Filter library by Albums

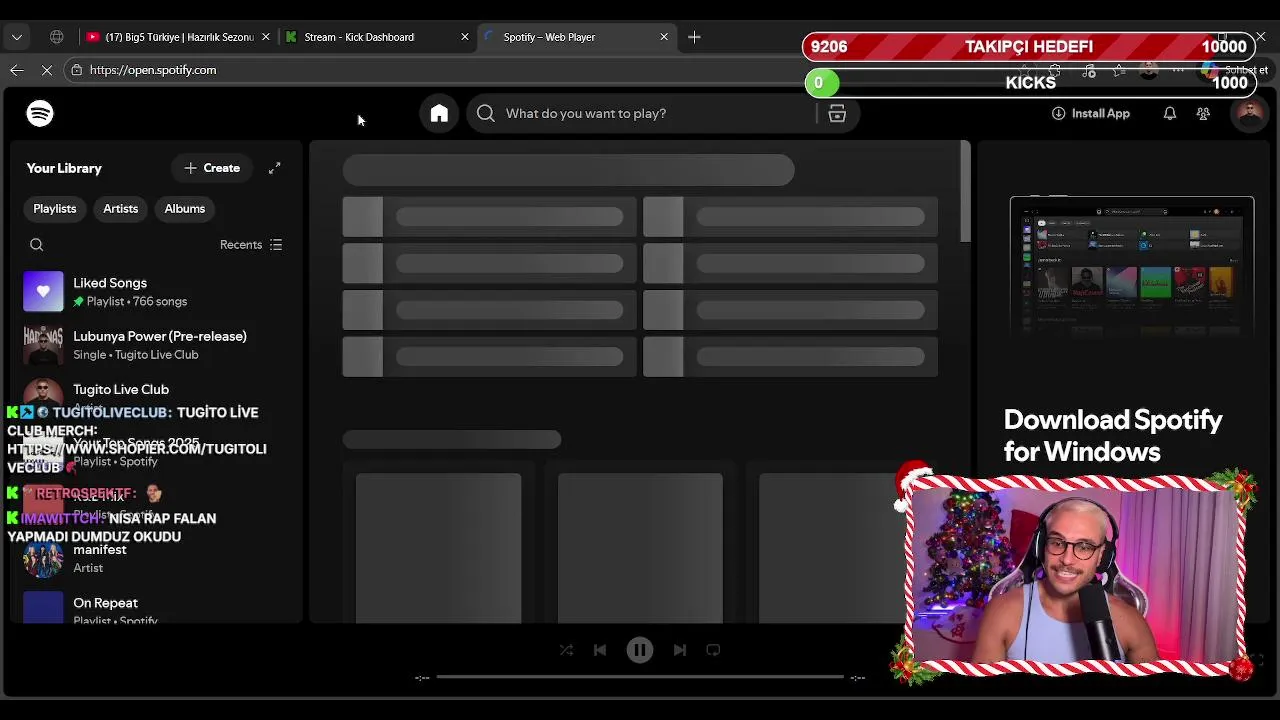(184, 209)
